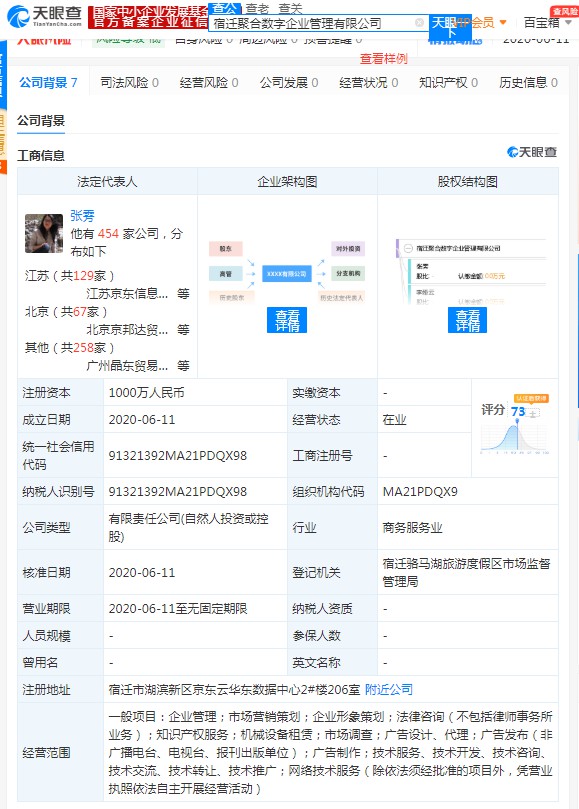Screen dimensions: 579x809
Task: Click the 北京（共67家）region entry
Action: click(66, 312)
